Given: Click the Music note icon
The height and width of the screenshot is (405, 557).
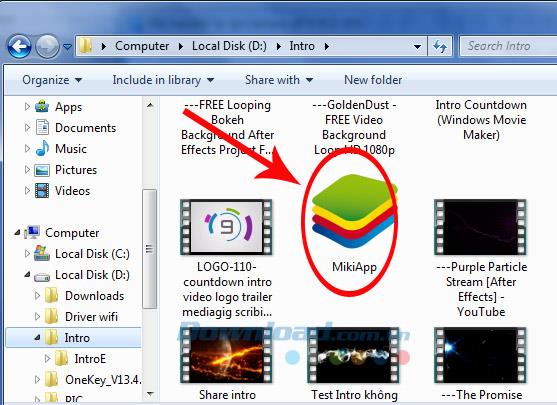Looking at the screenshot, I should coord(42,148).
